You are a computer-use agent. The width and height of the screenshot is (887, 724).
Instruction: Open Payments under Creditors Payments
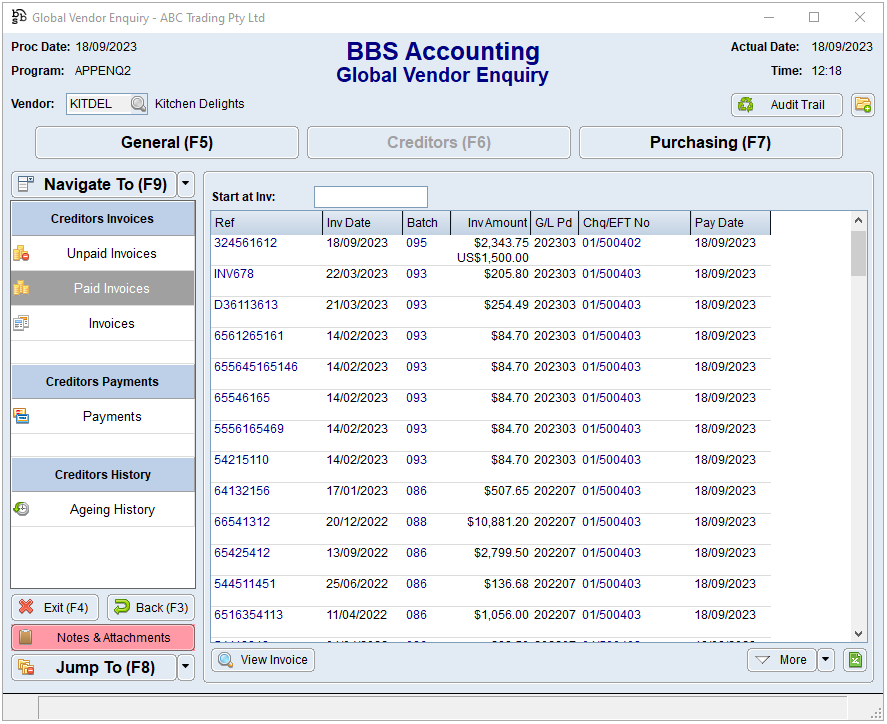click(x=111, y=417)
